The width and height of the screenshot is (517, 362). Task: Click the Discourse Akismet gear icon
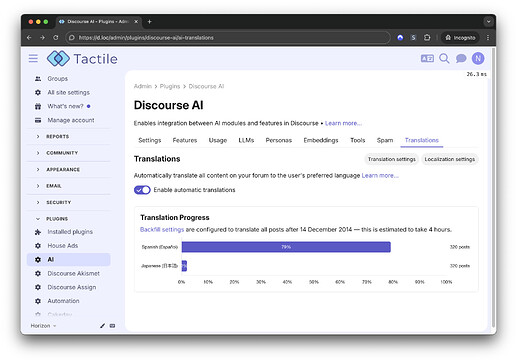(38, 273)
